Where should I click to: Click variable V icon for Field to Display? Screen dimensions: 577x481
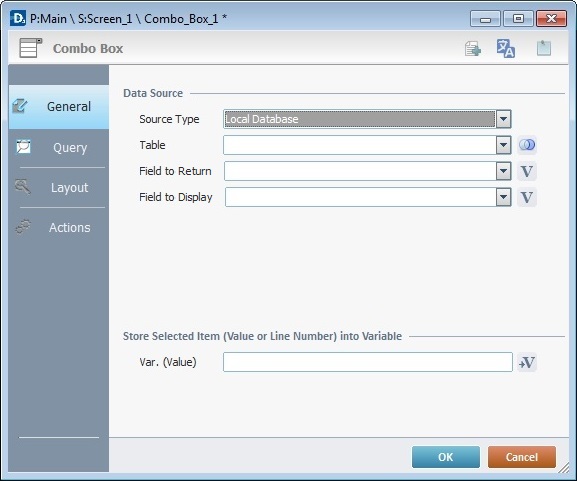coord(527,197)
